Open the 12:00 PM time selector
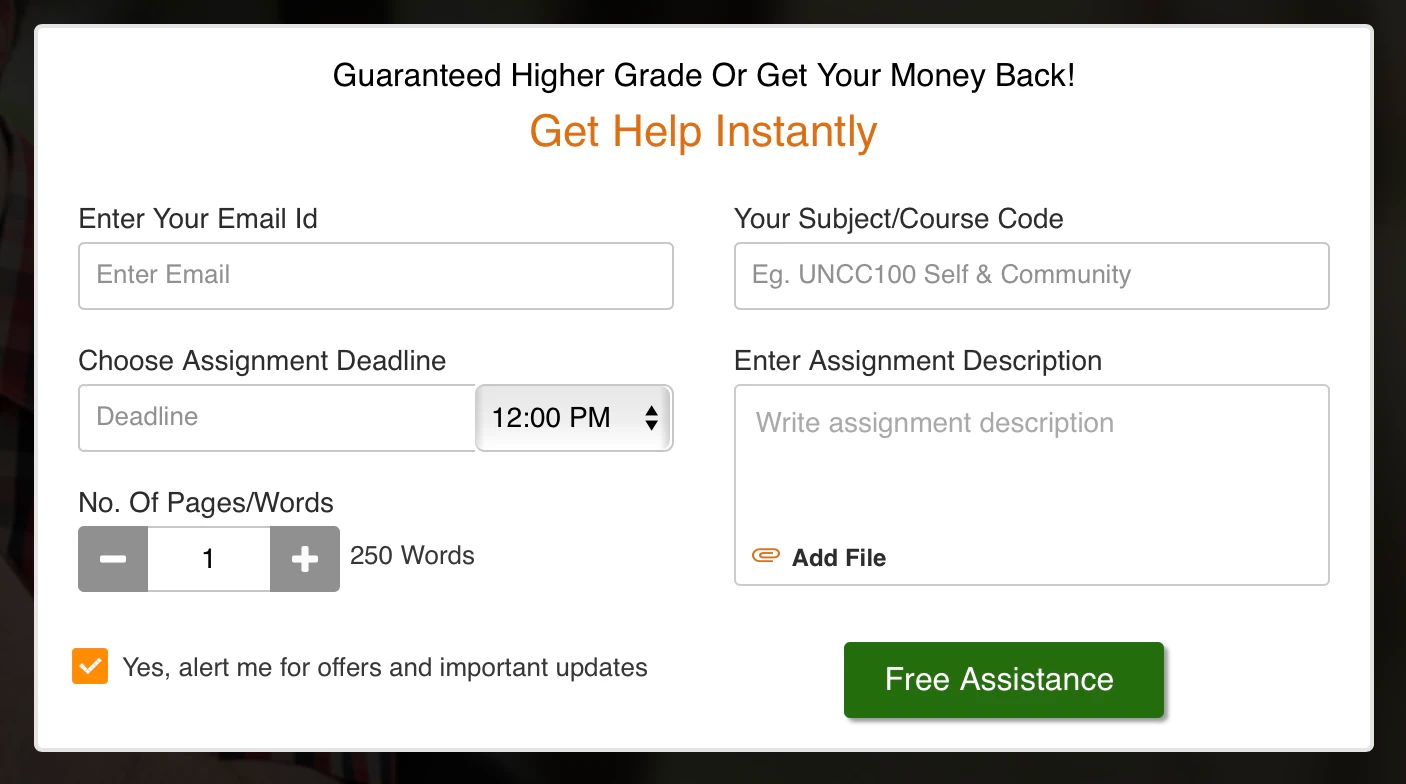1406x784 pixels. pyautogui.click(x=560, y=418)
